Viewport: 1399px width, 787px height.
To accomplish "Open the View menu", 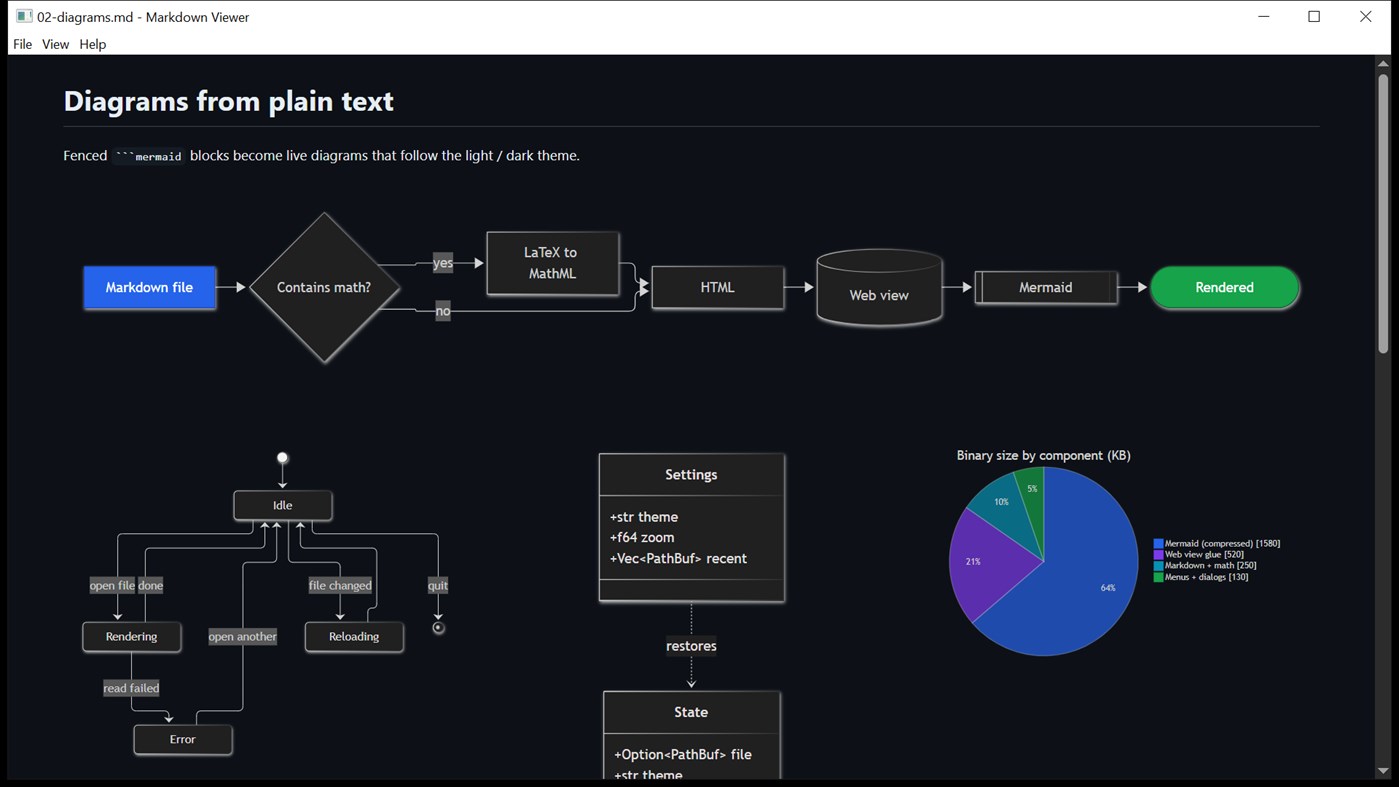I will (x=55, y=44).
